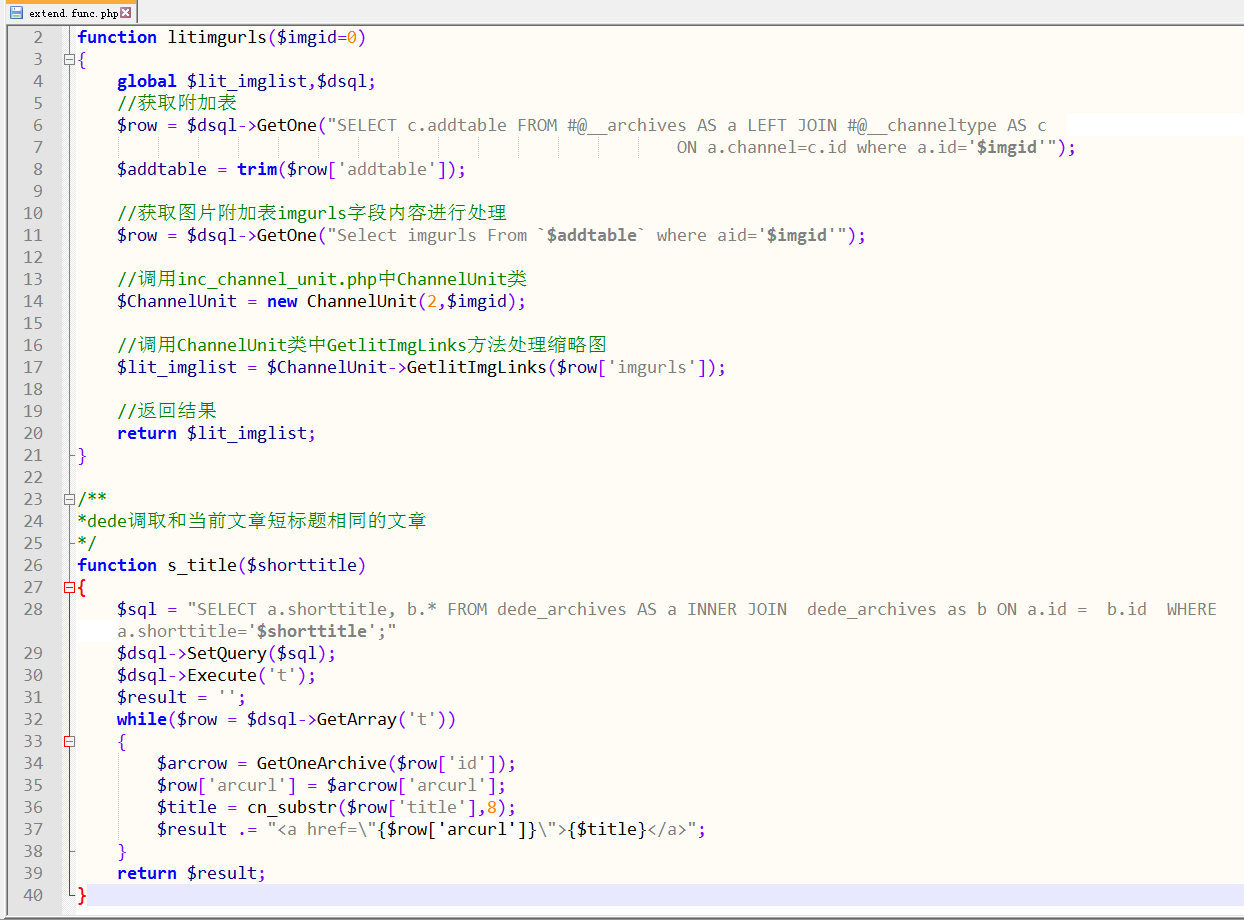Click line number 40 in the margin
The height and width of the screenshot is (921, 1244).
(33, 895)
